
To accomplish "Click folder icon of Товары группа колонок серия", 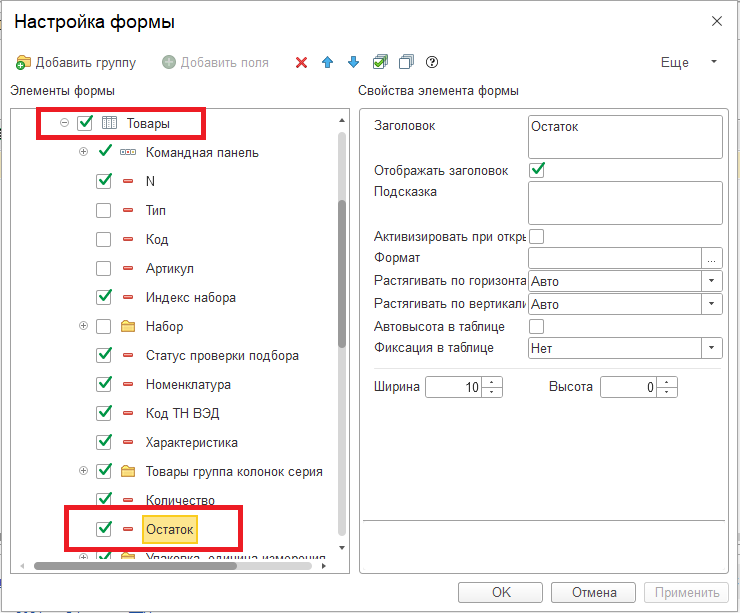I will (x=128, y=471).
